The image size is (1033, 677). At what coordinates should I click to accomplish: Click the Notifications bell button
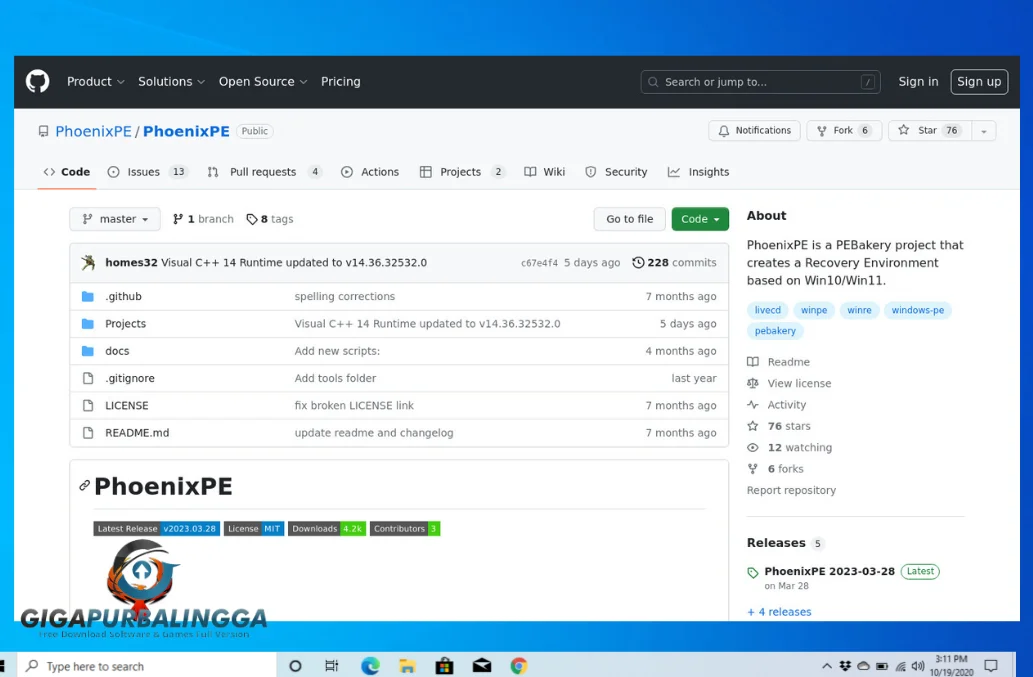click(754, 130)
